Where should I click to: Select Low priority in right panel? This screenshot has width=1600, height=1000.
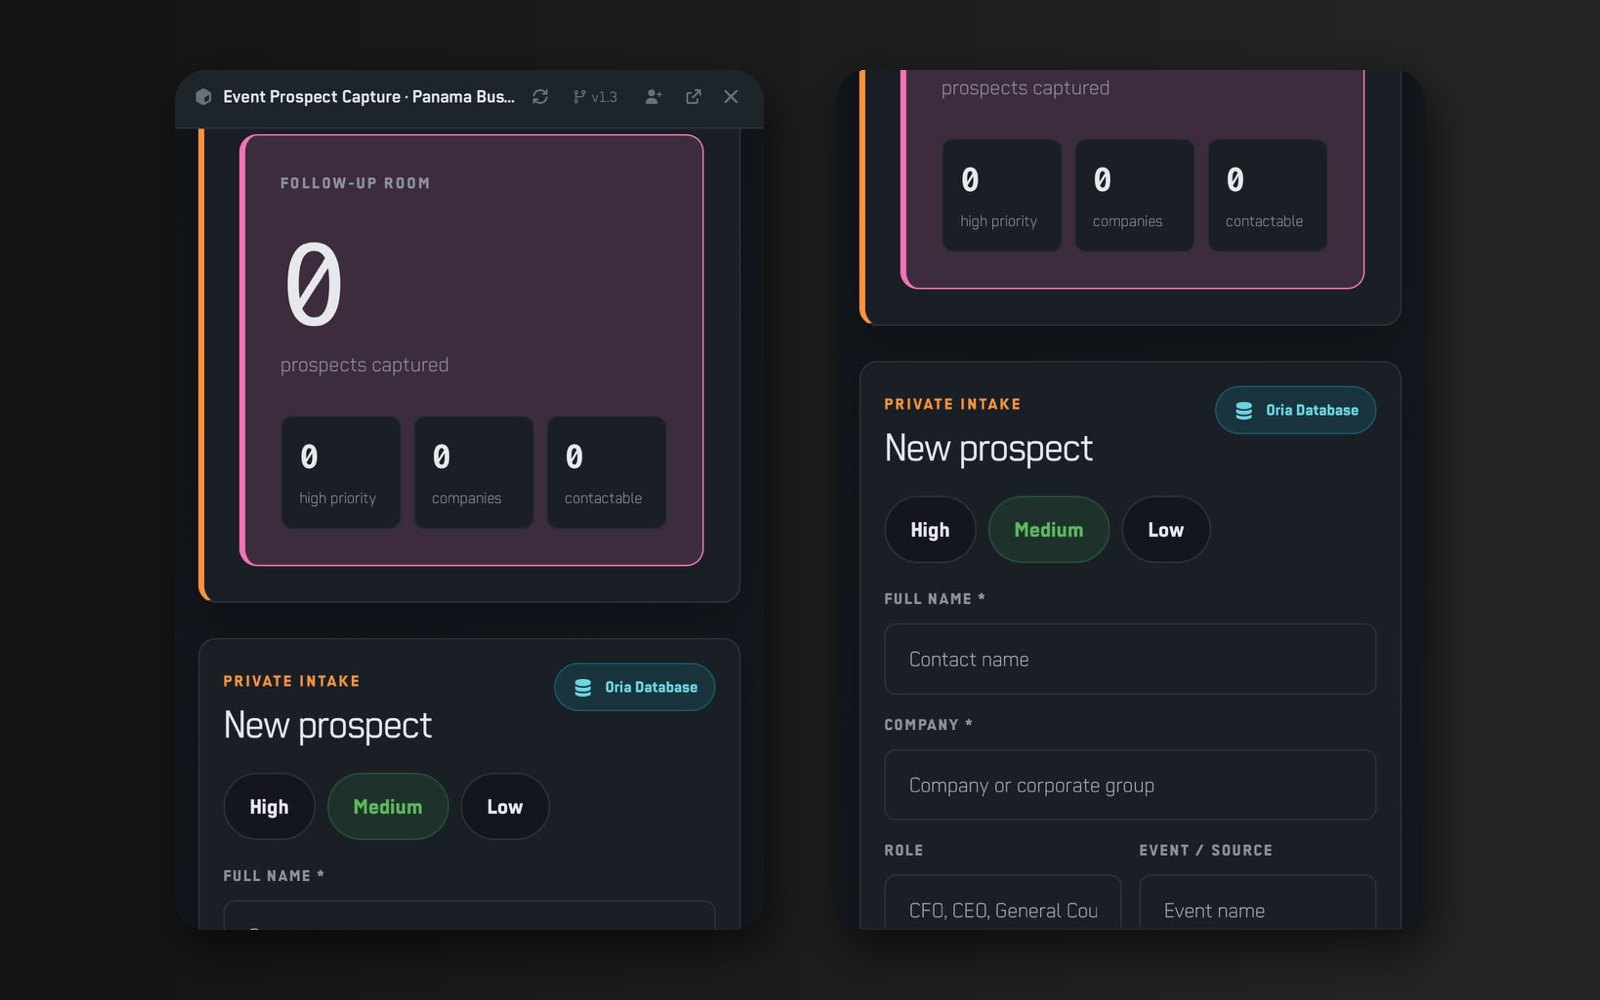[x=1166, y=530]
